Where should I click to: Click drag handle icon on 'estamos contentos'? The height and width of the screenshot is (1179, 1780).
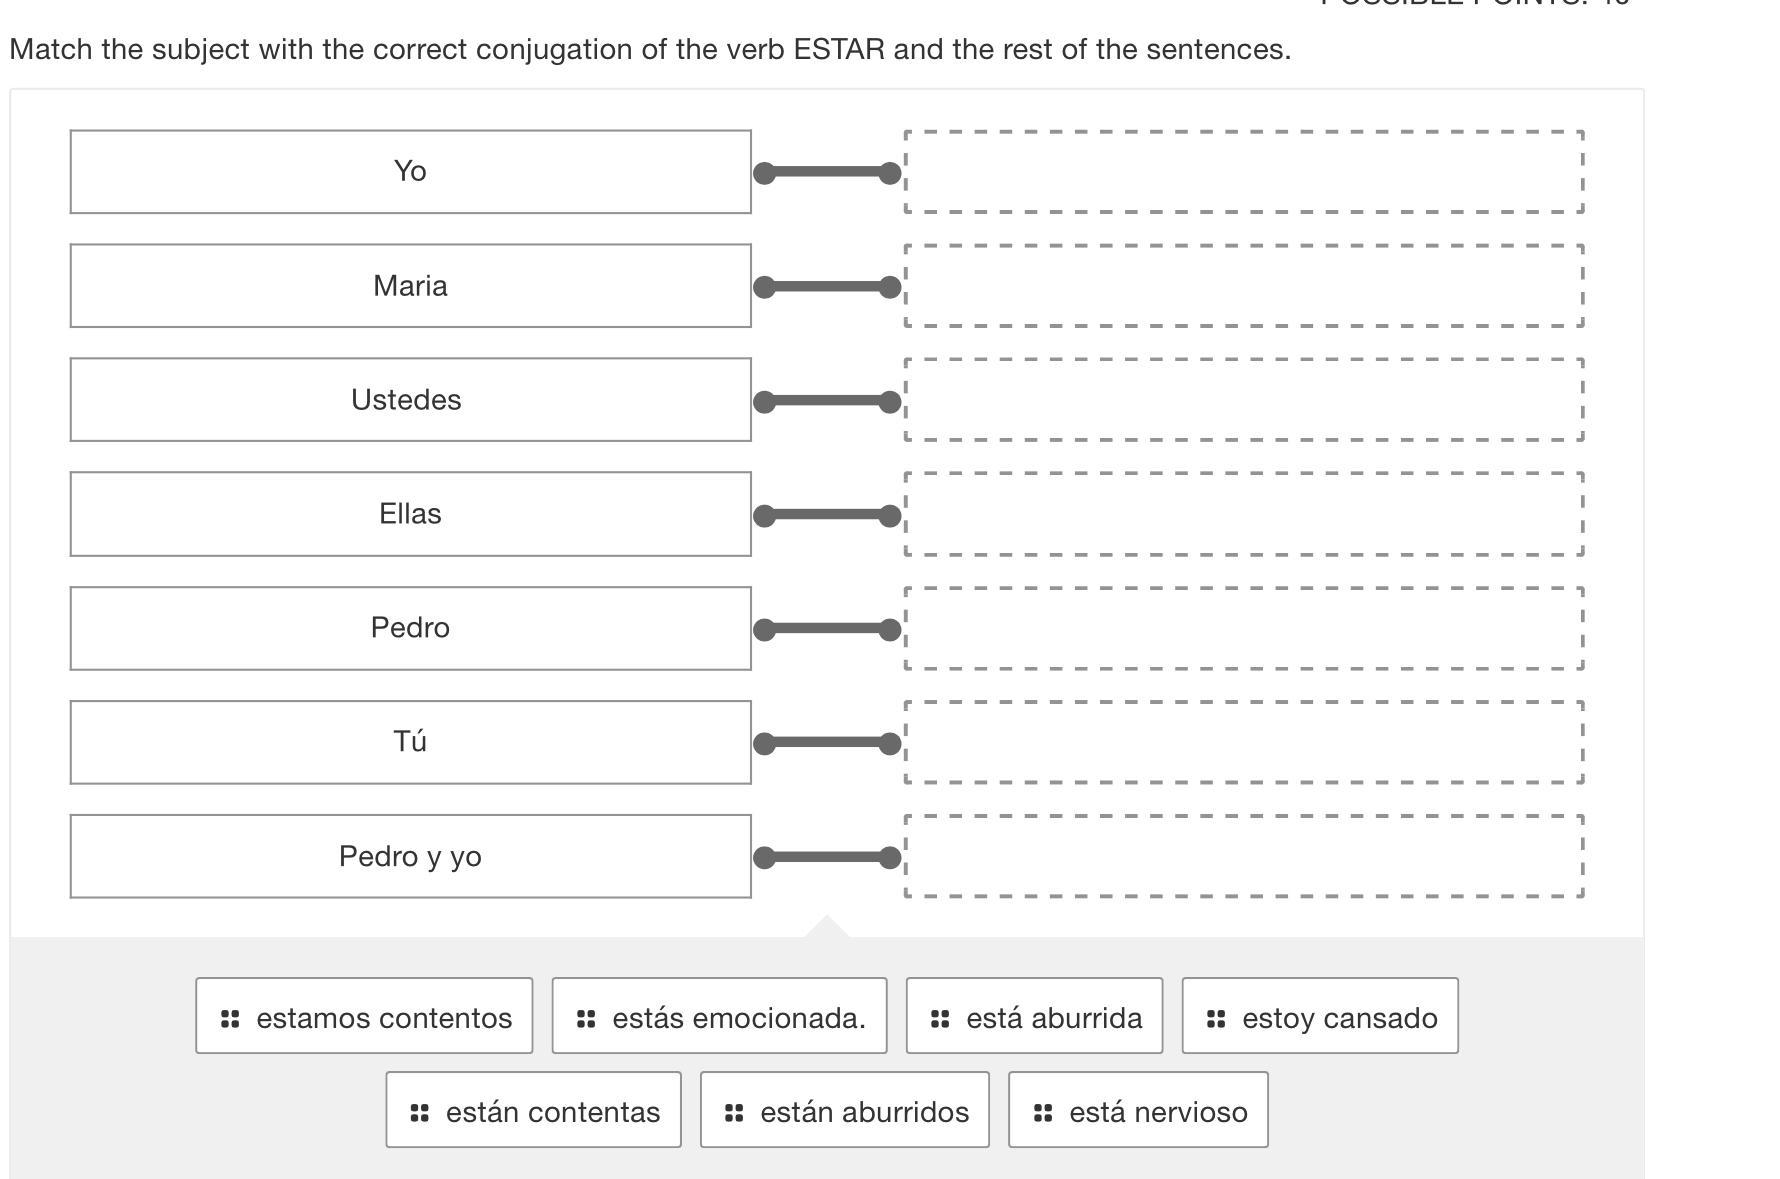pyautogui.click(x=230, y=1018)
